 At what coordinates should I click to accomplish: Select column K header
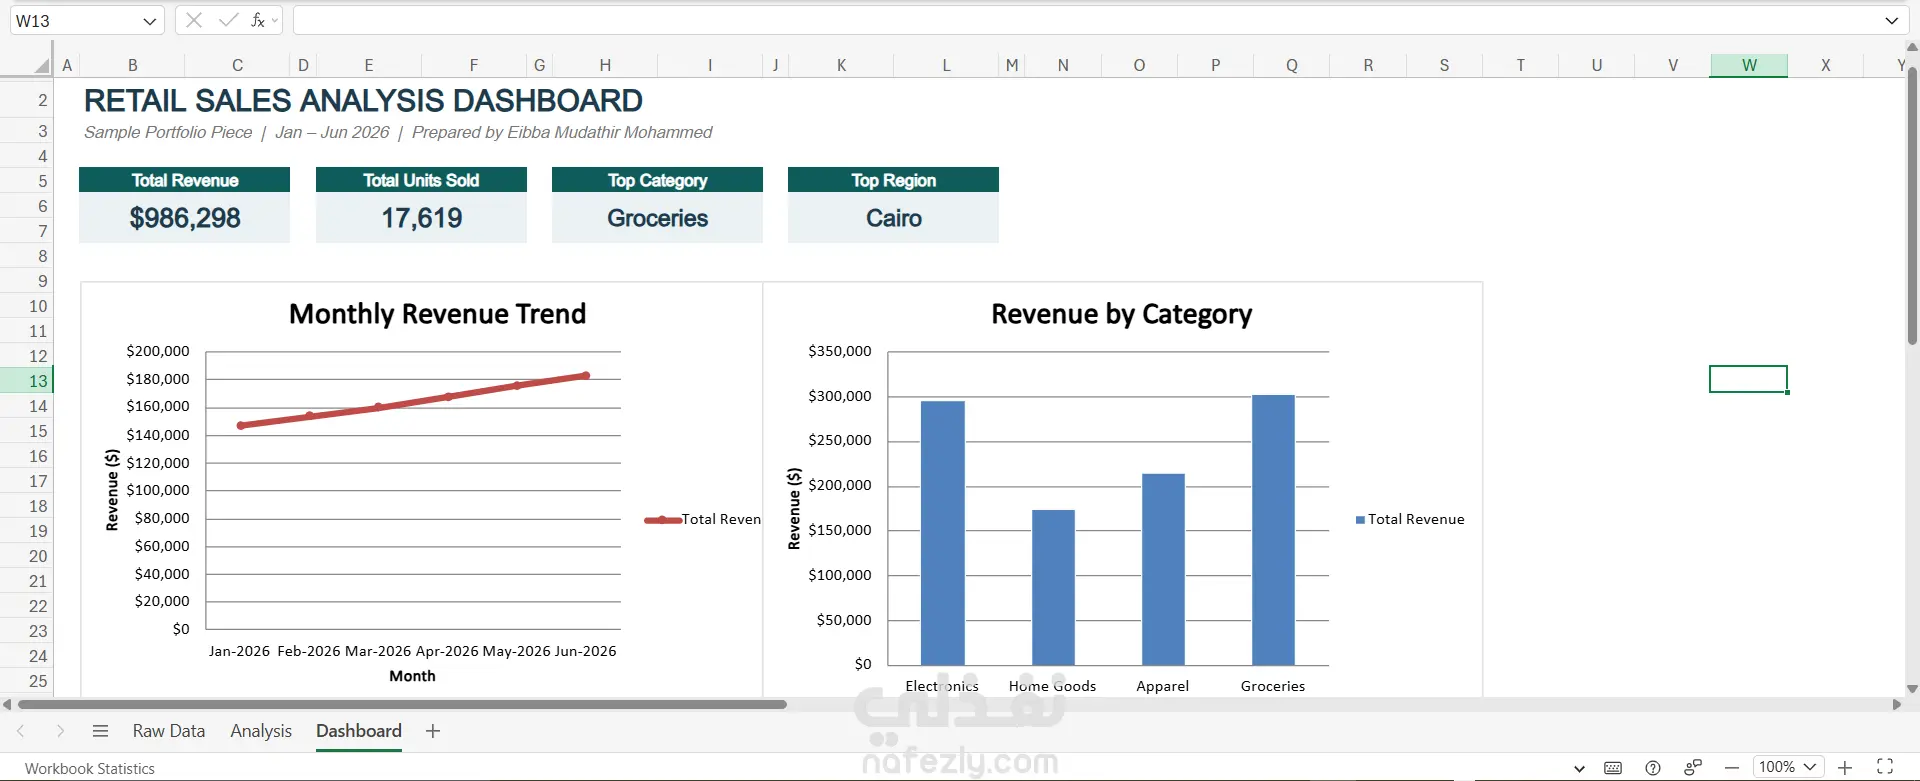point(842,65)
